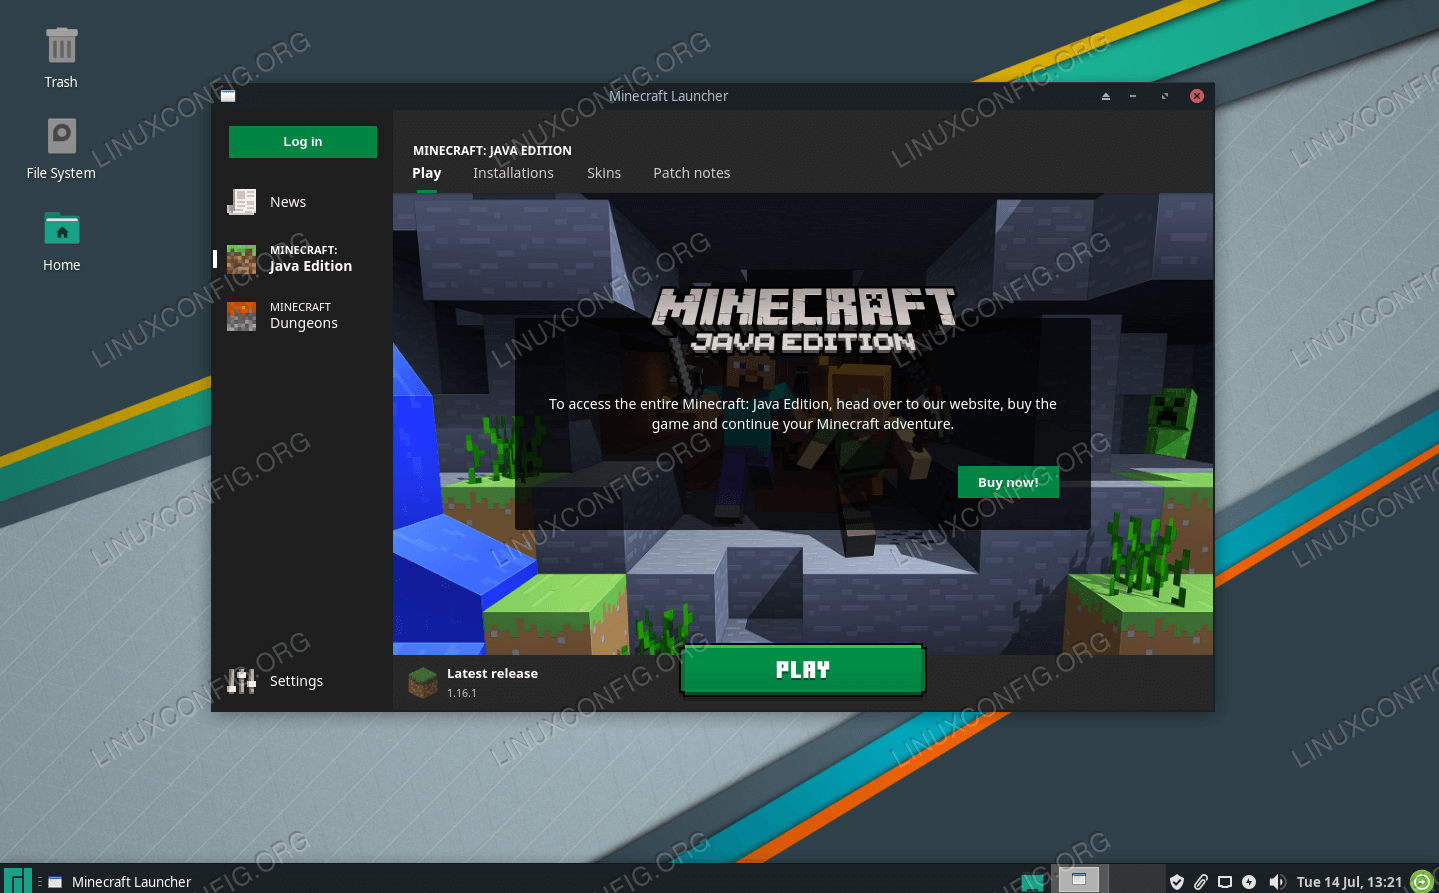
Task: Switch to the Play tab
Action: tap(427, 173)
